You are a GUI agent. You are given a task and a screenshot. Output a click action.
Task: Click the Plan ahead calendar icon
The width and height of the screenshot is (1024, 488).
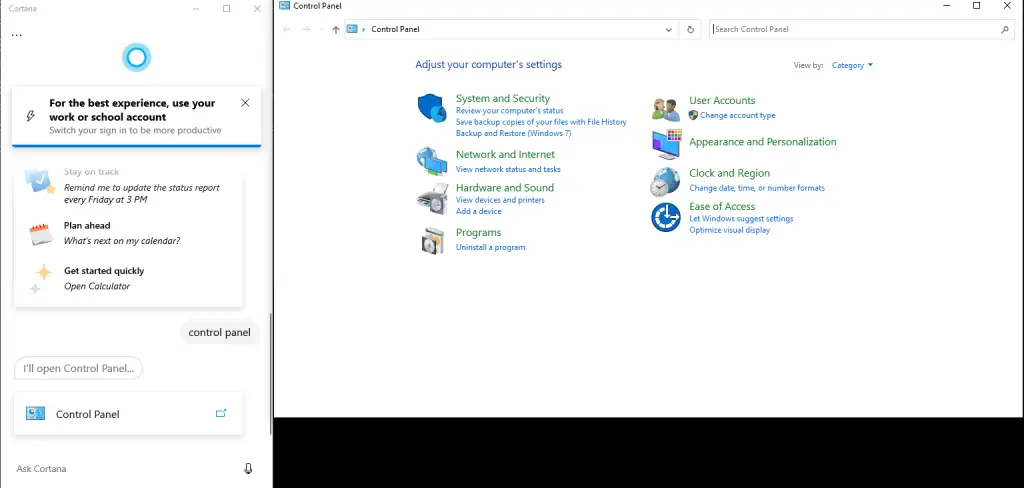[x=40, y=234]
